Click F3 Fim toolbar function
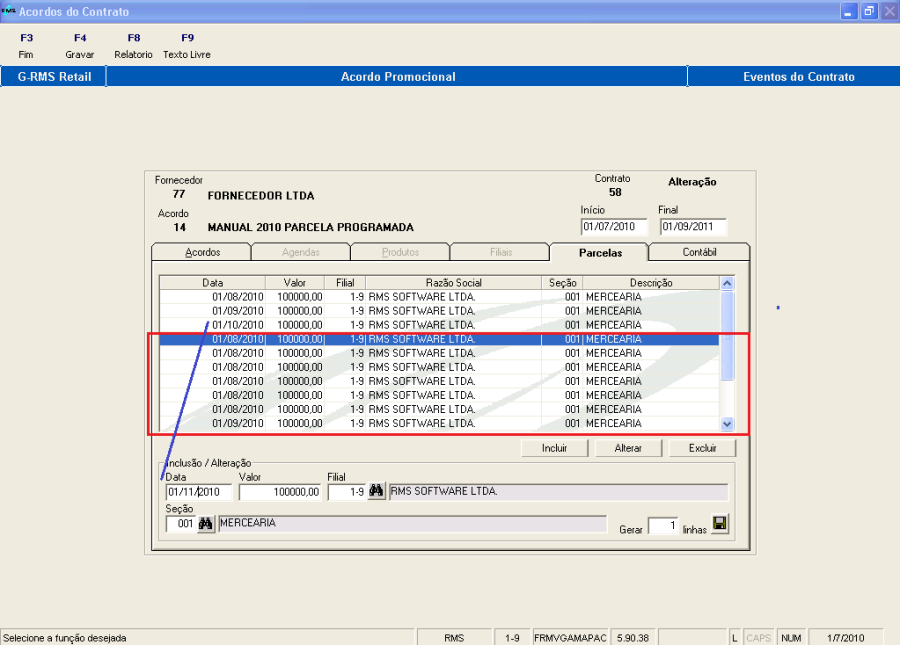Image resolution: width=900 pixels, height=645 pixels. (26, 46)
